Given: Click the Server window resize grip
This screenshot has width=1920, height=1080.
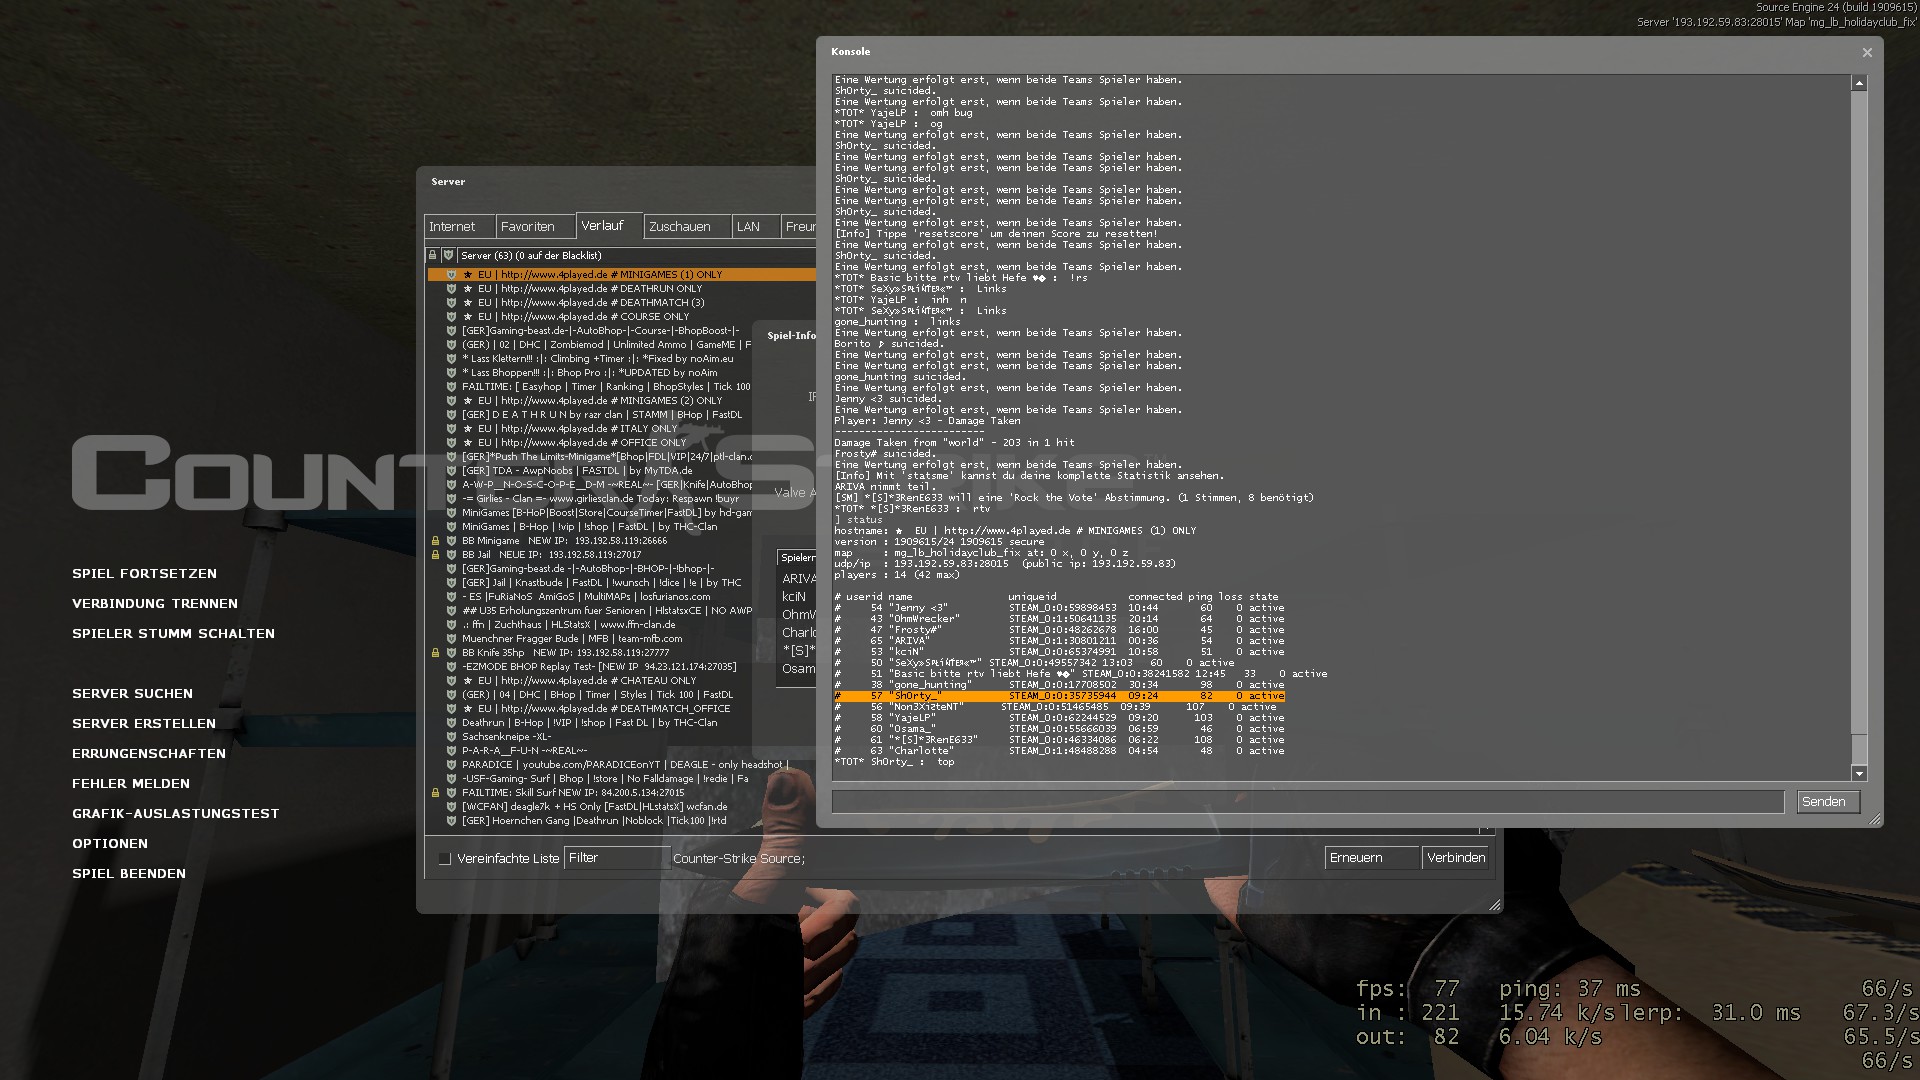Looking at the screenshot, I should tap(1495, 905).
